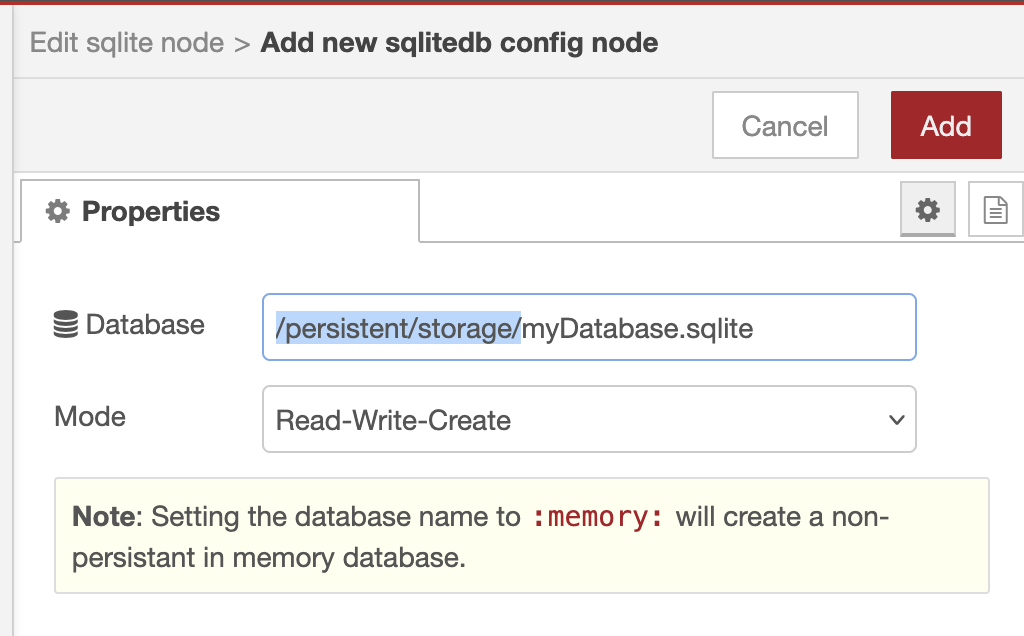Click the 'Read-Write-Create' selected value text
1024x636 pixels.
393,421
